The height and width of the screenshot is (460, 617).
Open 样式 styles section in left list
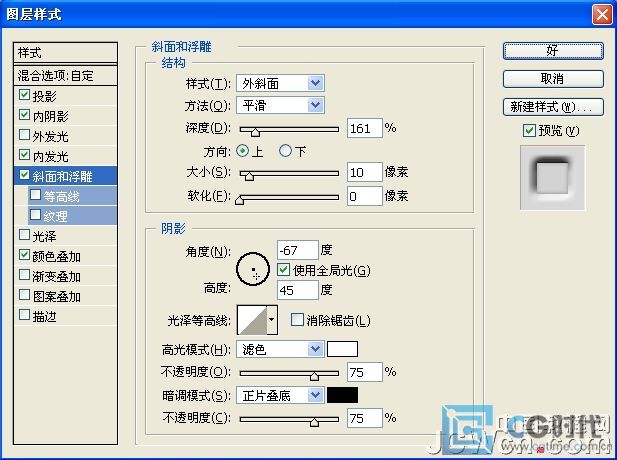(65, 52)
